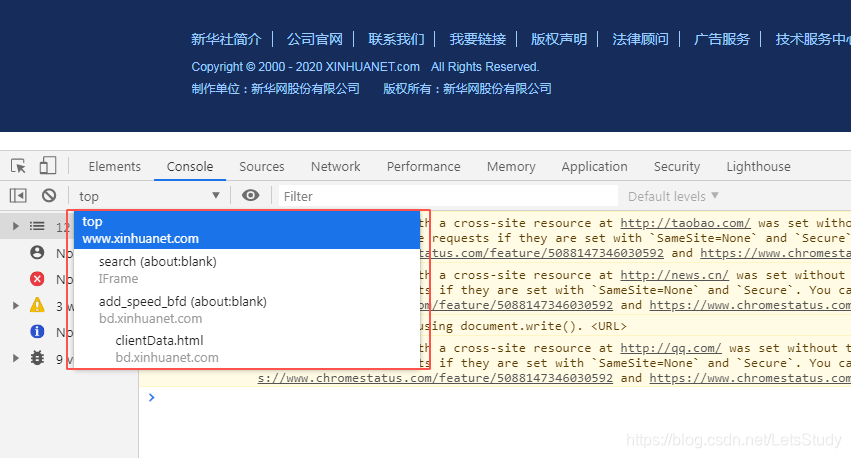Select the messages list icon
Screen dimensions: 851x458
coord(37,226)
